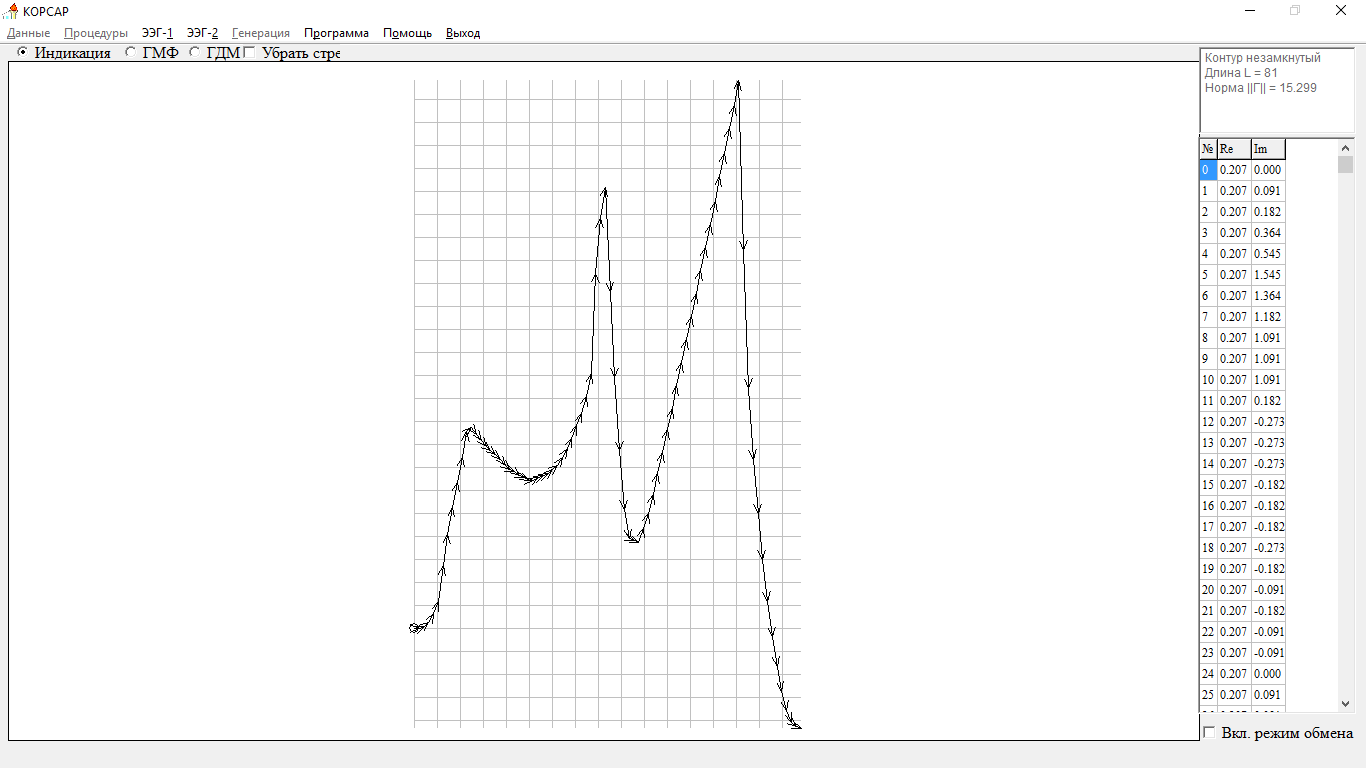The height and width of the screenshot is (768, 1366).
Task: Click the Re column header
Action: coord(1234,149)
